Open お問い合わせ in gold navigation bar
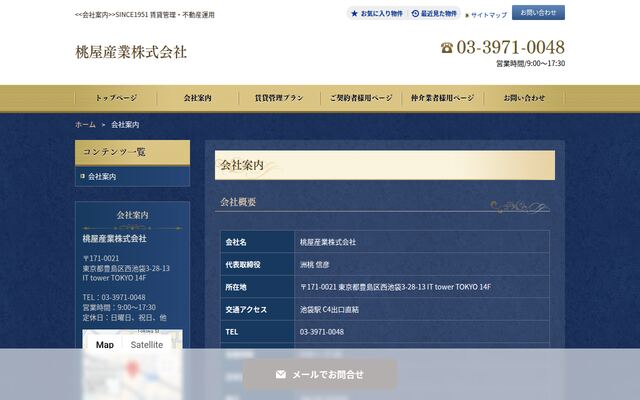The image size is (640, 400). tap(524, 98)
